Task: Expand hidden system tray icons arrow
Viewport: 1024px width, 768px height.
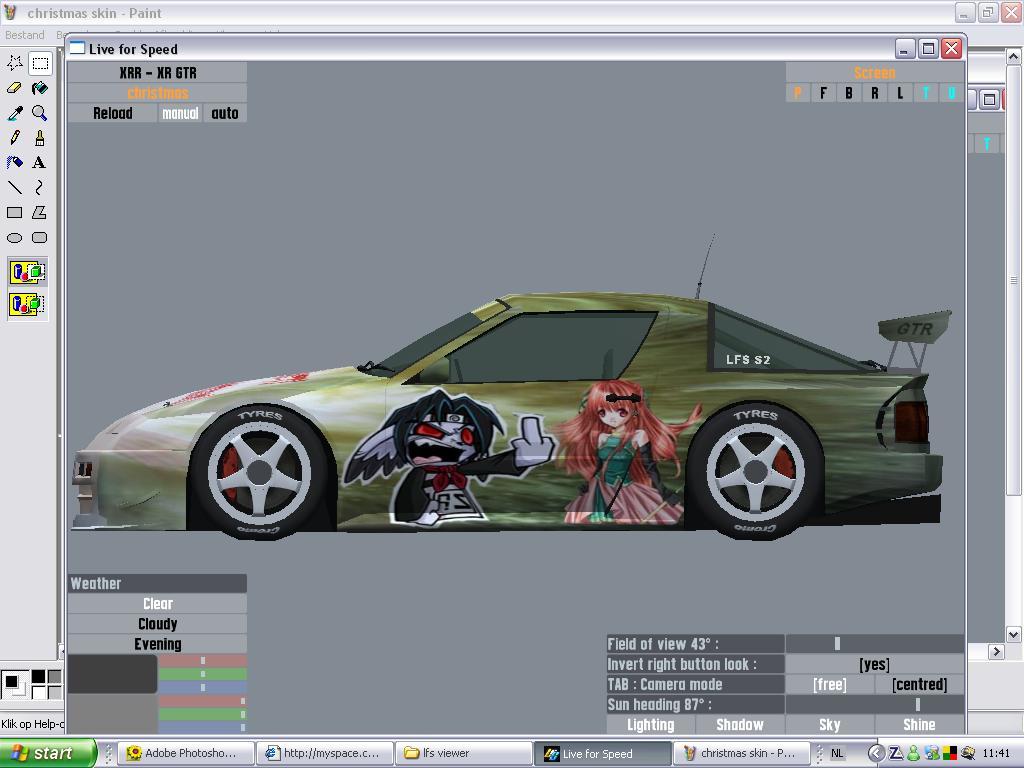Action: (x=875, y=753)
